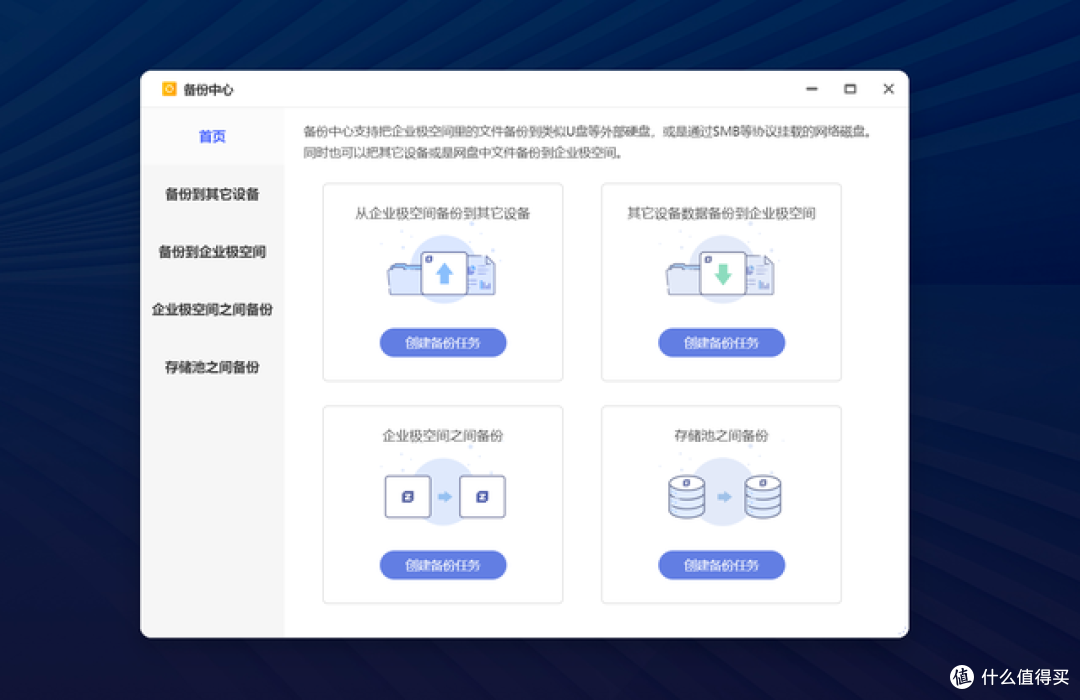The image size is (1080, 700).
Task: Go to 企业极空间之间备份 in sidebar
Action: click(212, 309)
